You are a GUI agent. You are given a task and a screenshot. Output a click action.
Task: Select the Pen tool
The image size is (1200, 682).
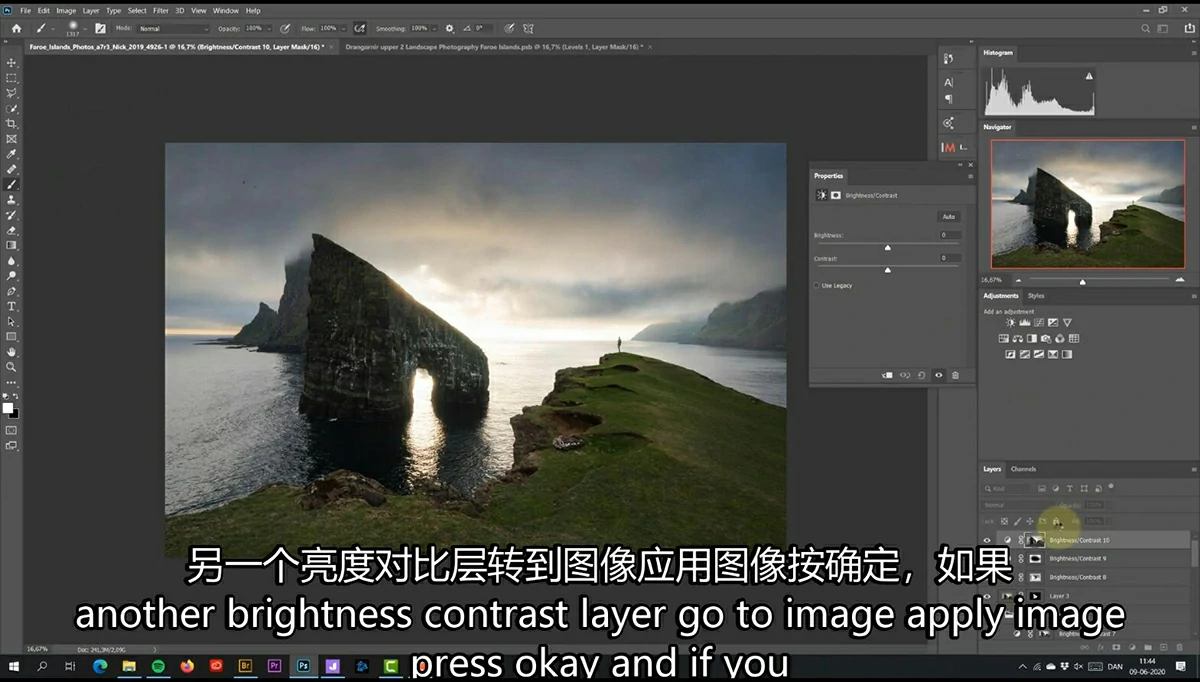point(12,291)
